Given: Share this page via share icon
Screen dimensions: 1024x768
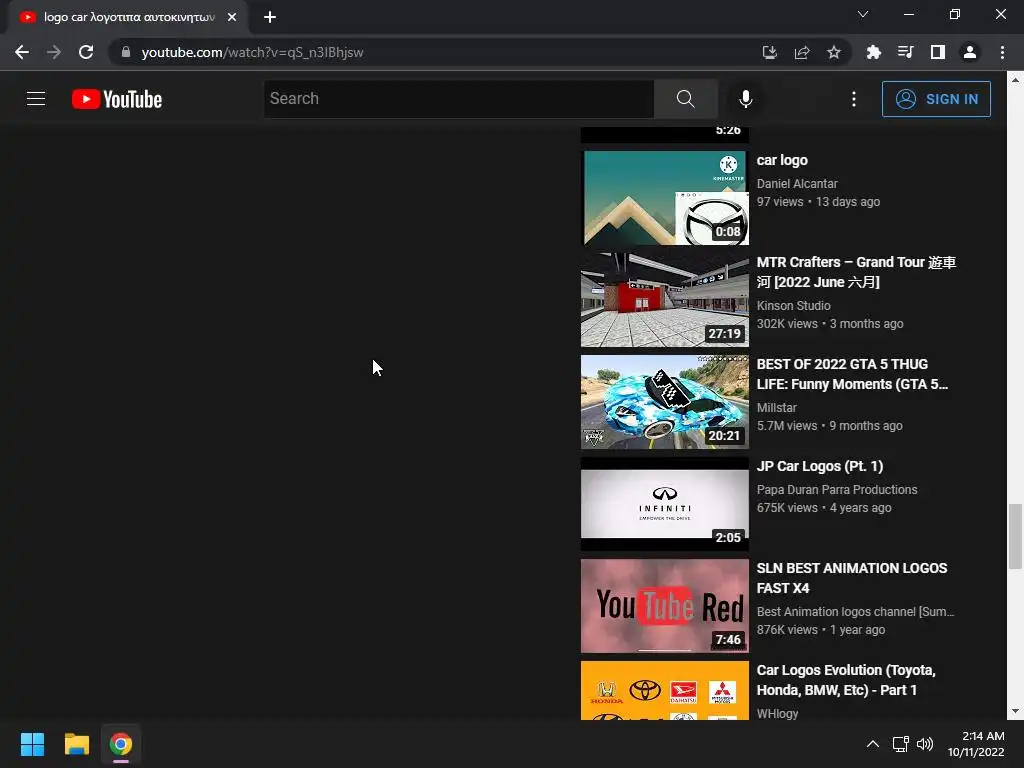Looking at the screenshot, I should [802, 52].
